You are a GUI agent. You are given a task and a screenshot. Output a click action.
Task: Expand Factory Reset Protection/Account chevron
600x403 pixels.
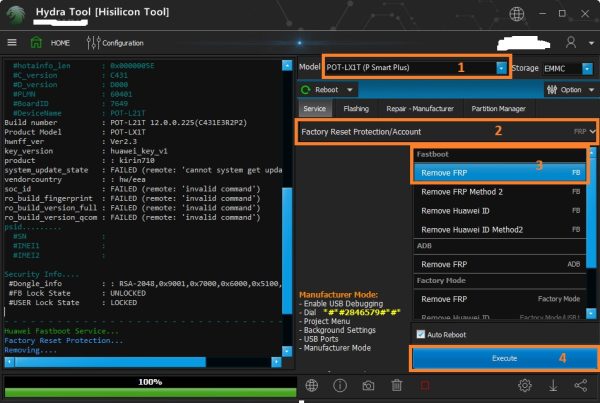[593, 131]
